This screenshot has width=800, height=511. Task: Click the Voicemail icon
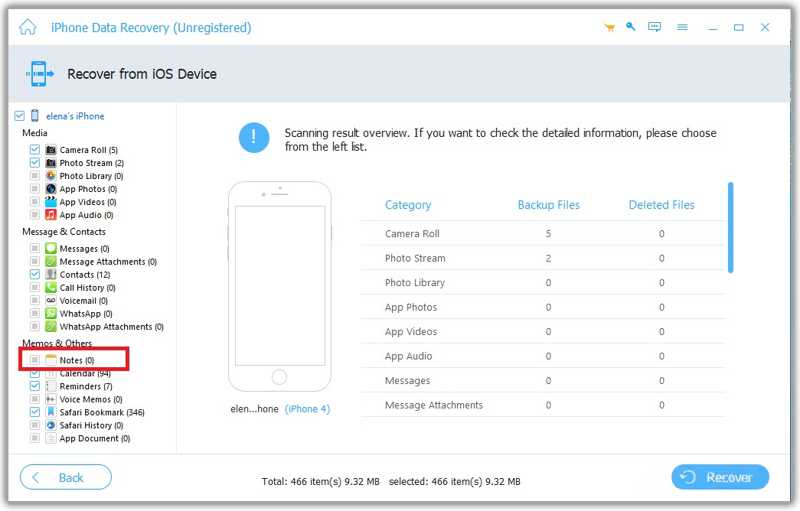[51, 300]
